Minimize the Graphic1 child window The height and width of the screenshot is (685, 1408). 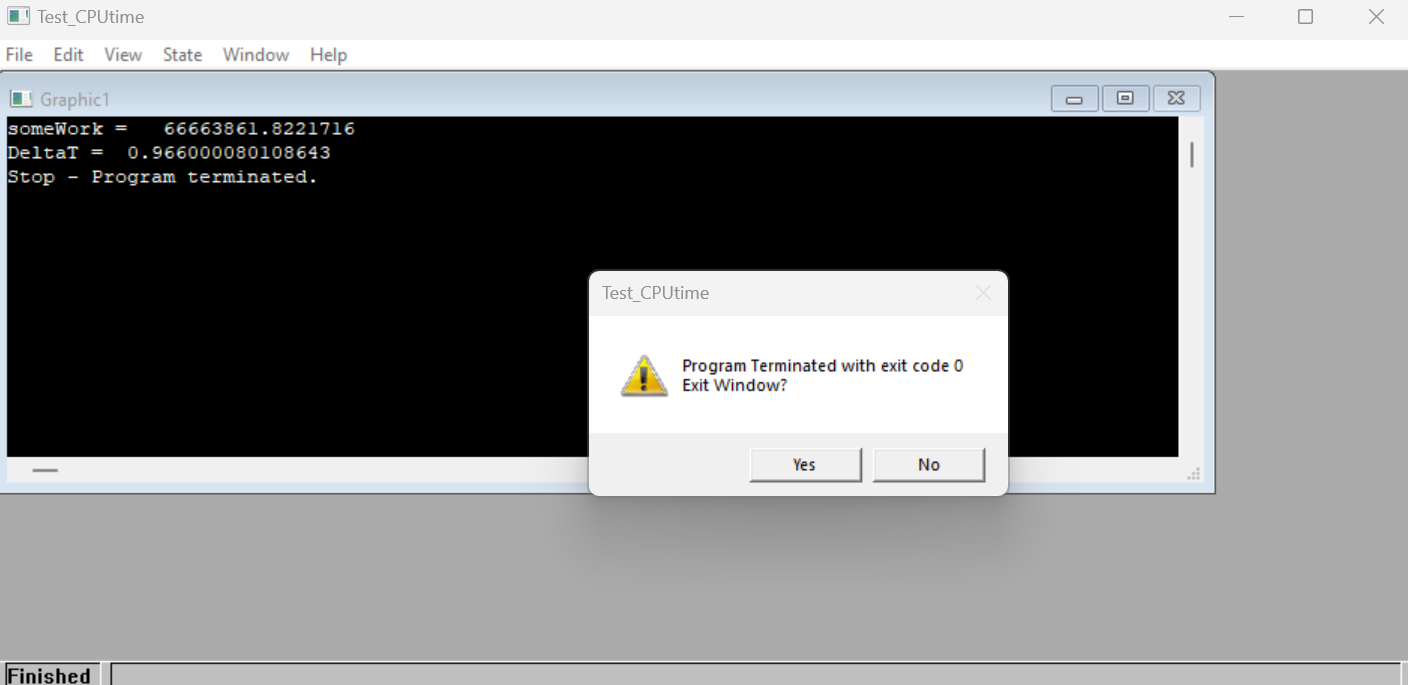coord(1075,98)
